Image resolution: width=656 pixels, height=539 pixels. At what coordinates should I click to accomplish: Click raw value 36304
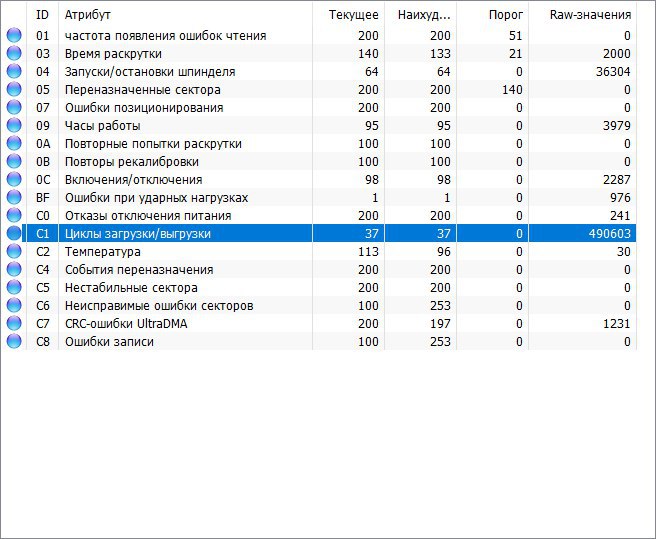pyautogui.click(x=613, y=72)
